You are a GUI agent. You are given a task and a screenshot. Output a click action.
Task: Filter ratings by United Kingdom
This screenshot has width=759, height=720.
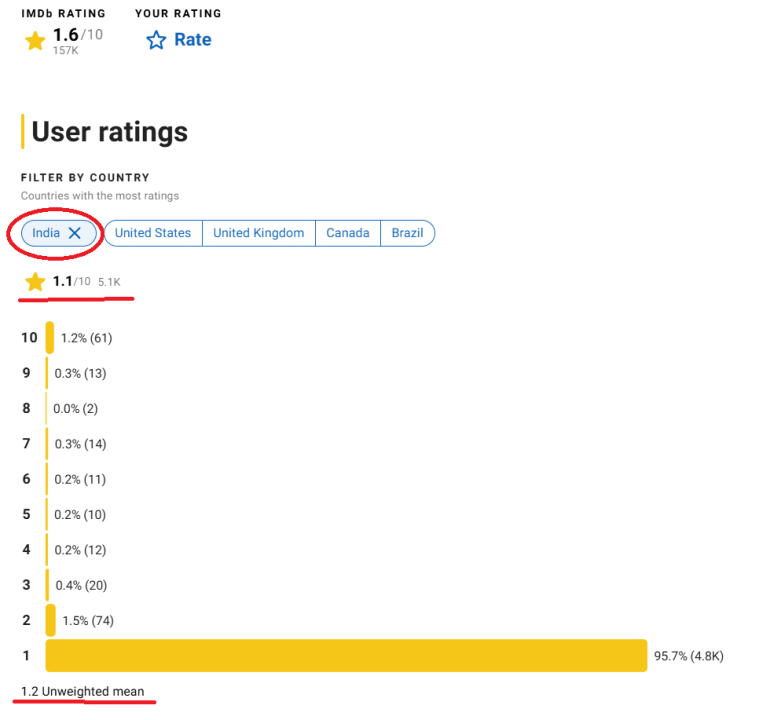pyautogui.click(x=258, y=233)
